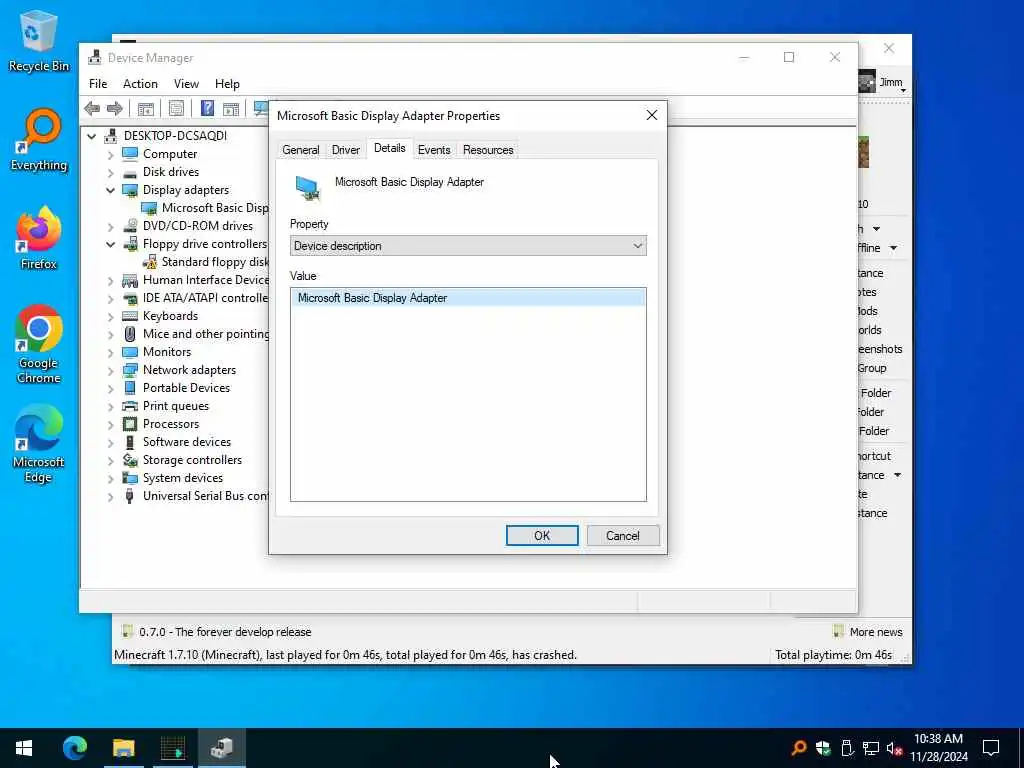Open the File menu in Device Manager
Image resolution: width=1024 pixels, height=768 pixels.
point(98,84)
